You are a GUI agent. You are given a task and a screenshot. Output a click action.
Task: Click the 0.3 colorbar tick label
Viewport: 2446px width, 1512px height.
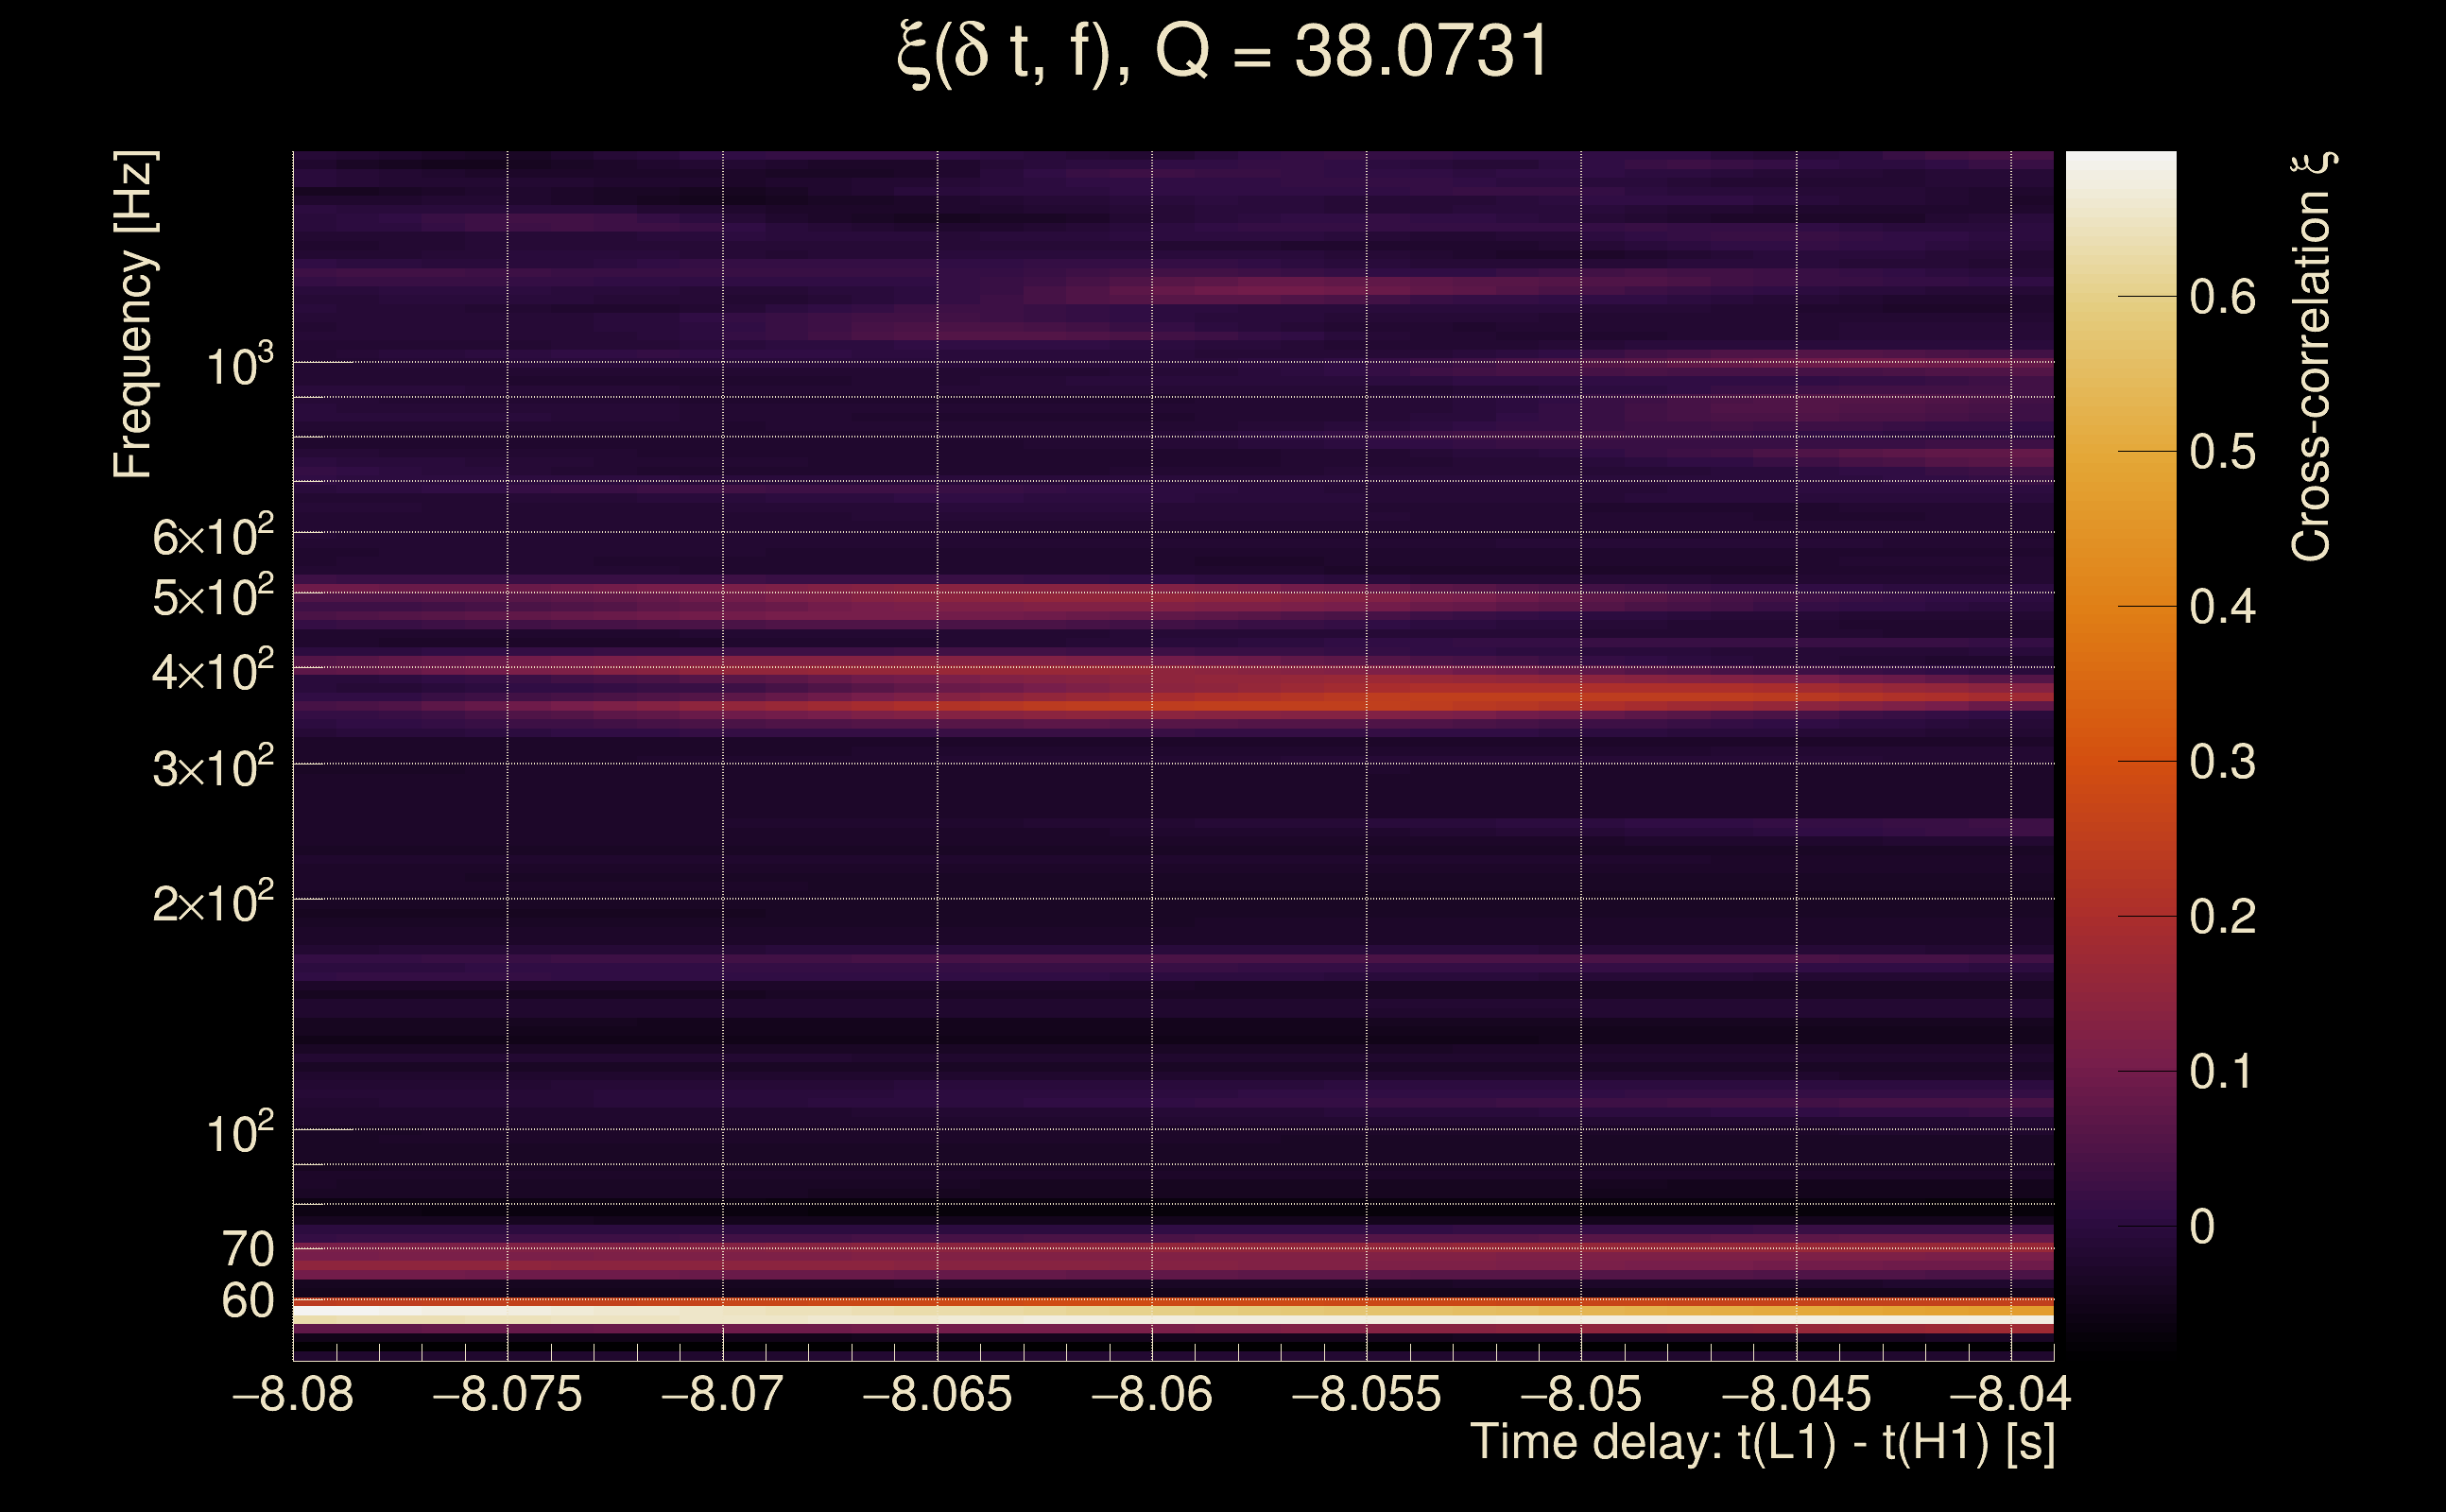coord(2222,762)
